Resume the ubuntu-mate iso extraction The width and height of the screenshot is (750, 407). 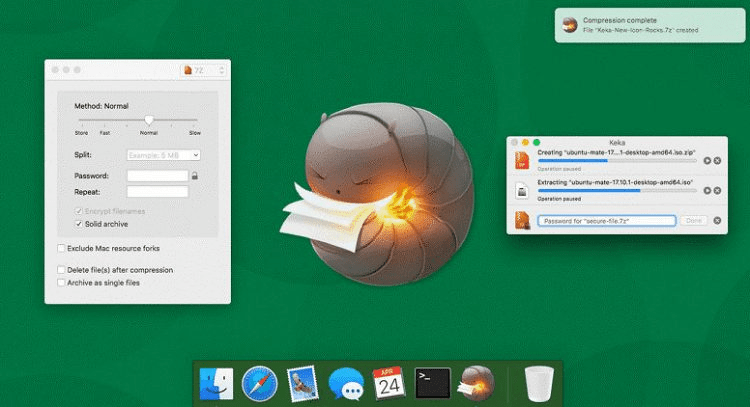click(x=707, y=190)
